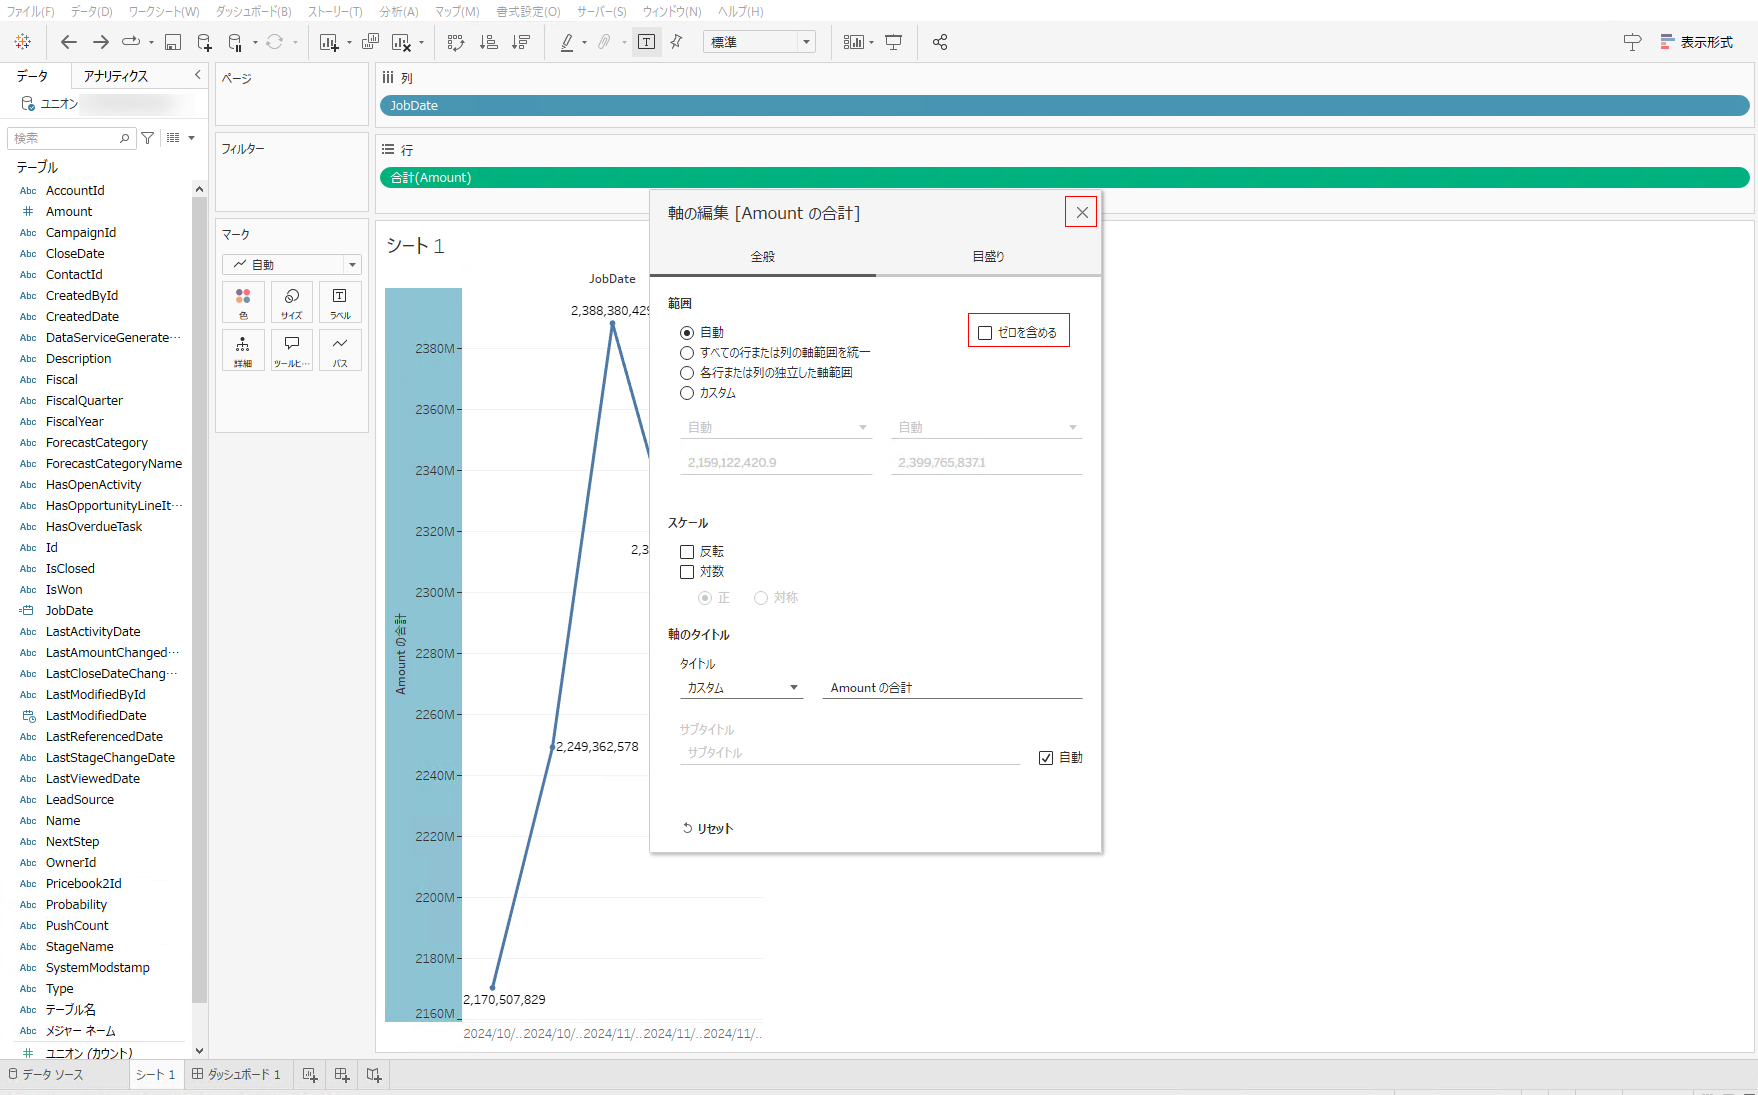The width and height of the screenshot is (1758, 1095).
Task: Open the axis title カスタム dropdown
Action: pos(741,688)
